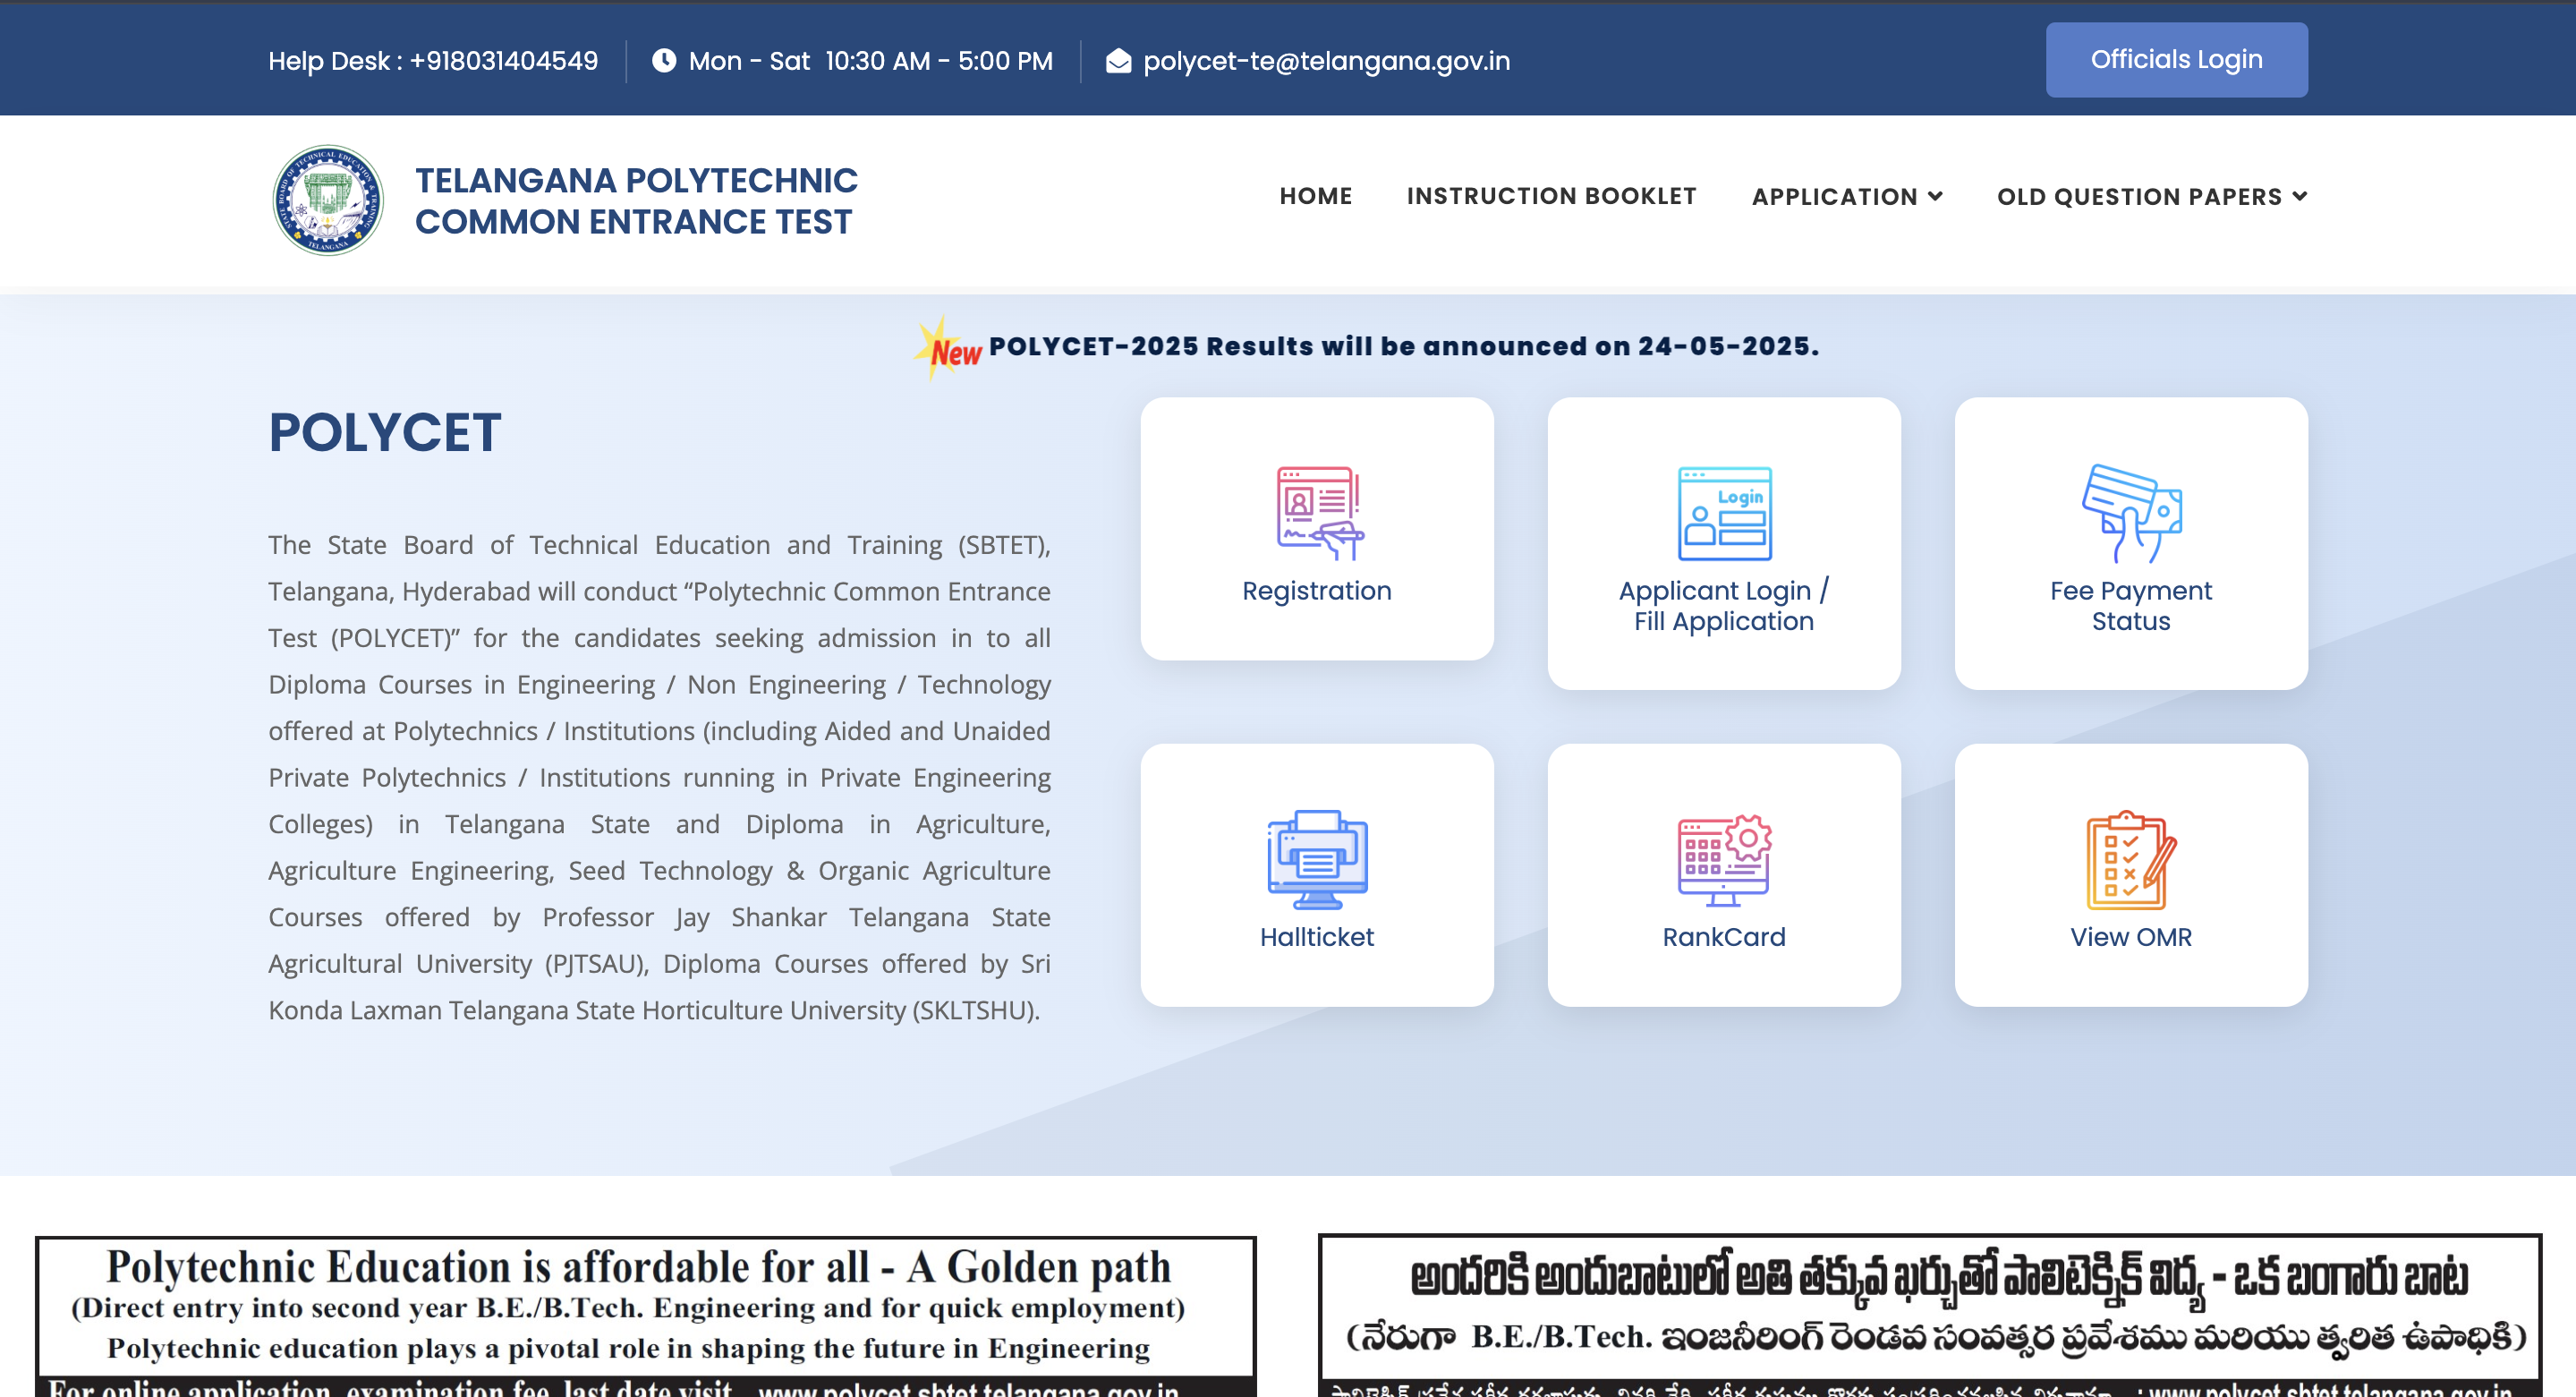
Task: Click the Fee Payment card icon
Action: click(2131, 513)
